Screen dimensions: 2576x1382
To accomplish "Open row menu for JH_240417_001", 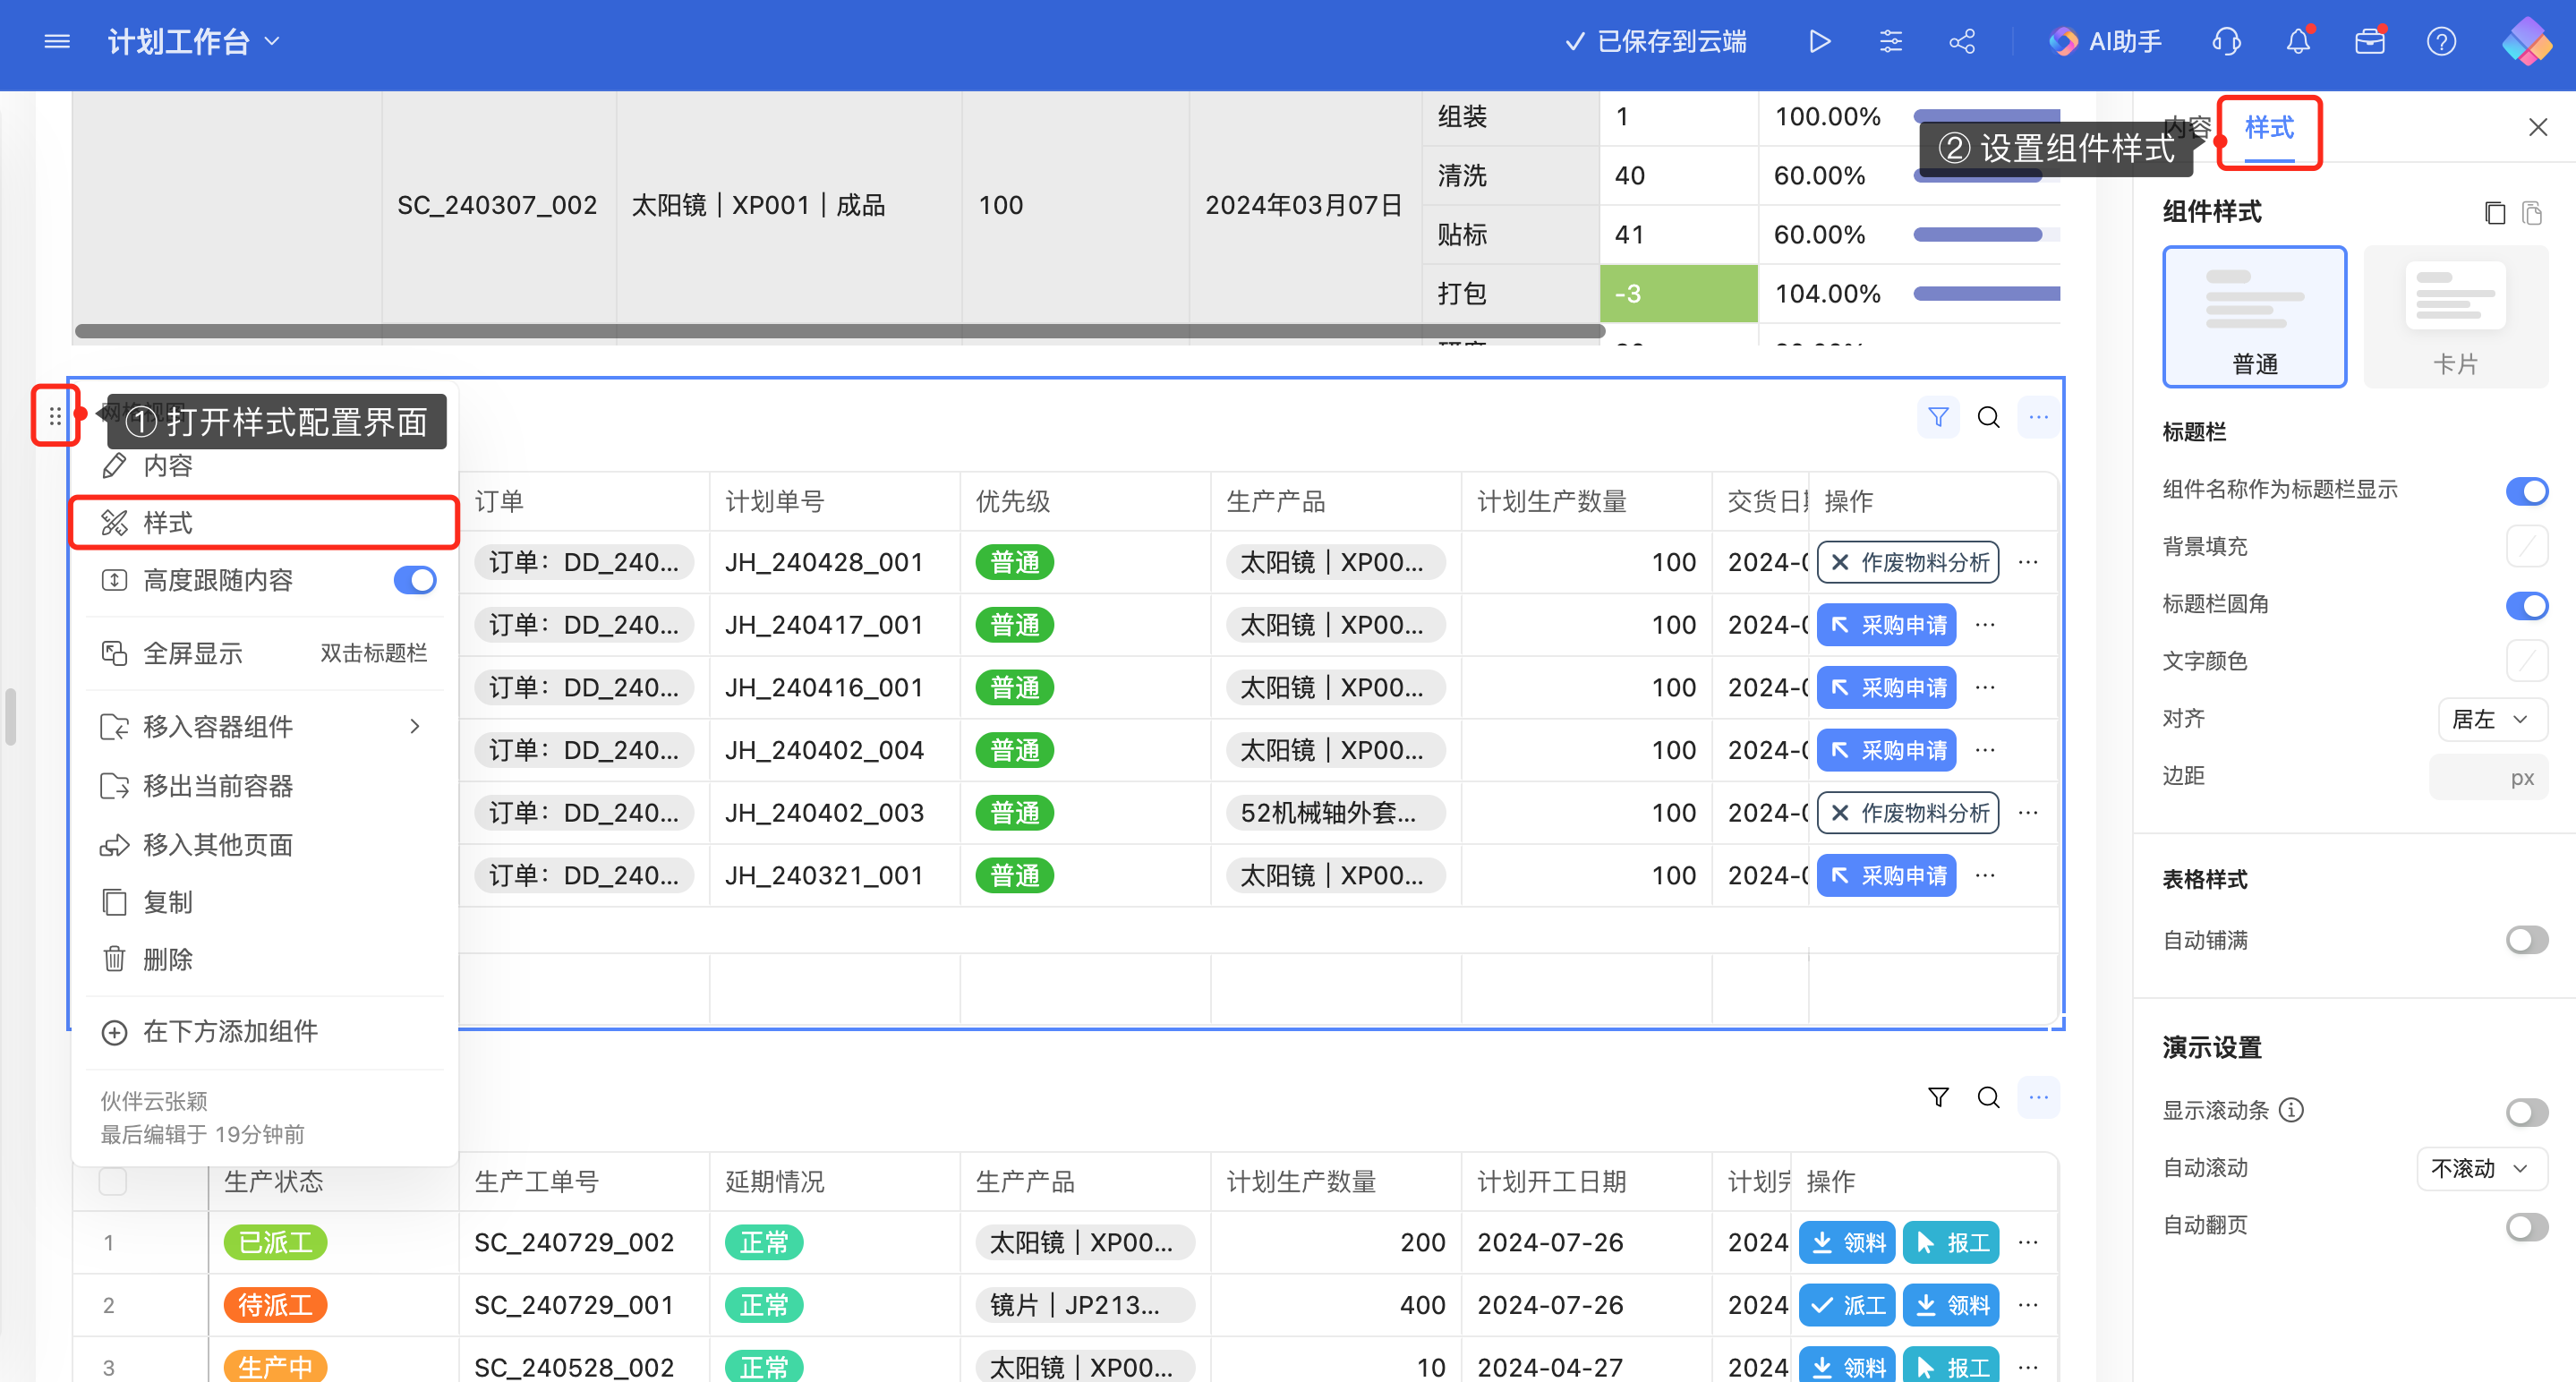I will pyautogui.click(x=1985, y=625).
